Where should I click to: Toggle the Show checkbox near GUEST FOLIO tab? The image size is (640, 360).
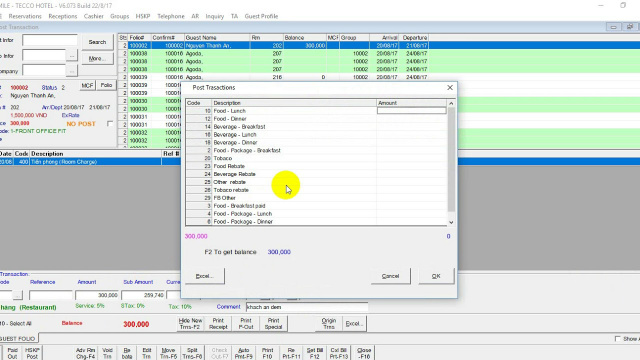pyautogui.click(x=618, y=339)
